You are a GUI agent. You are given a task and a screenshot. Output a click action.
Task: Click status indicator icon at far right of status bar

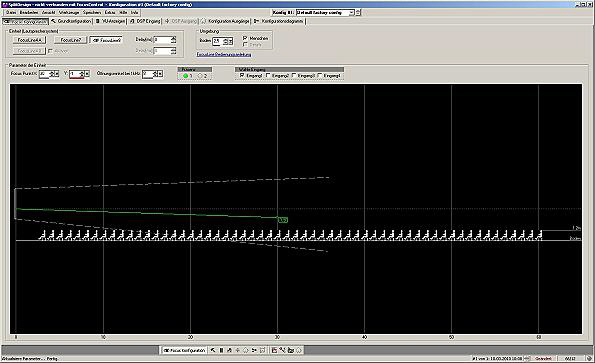589,358
